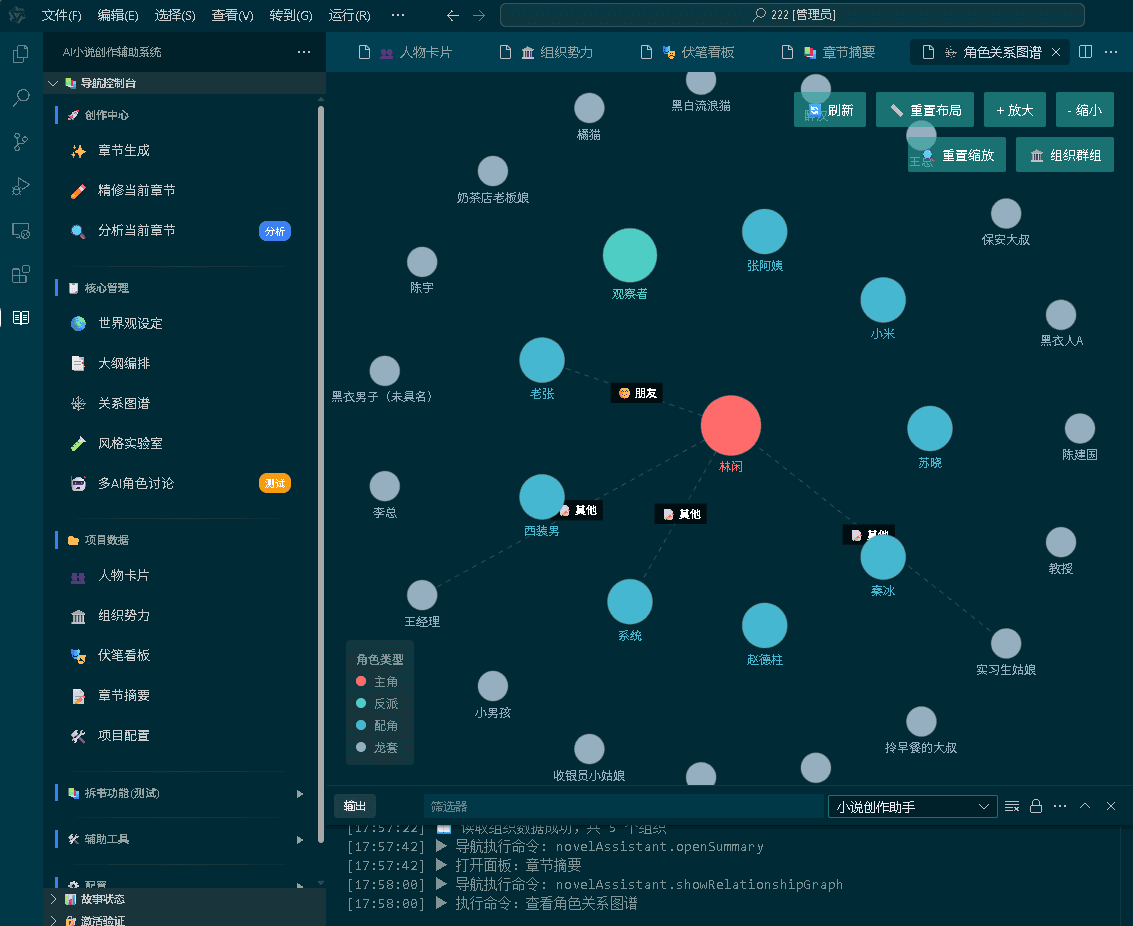Select the search icon in the activity bar
Viewport: 1133px width, 926px height.
[20, 99]
